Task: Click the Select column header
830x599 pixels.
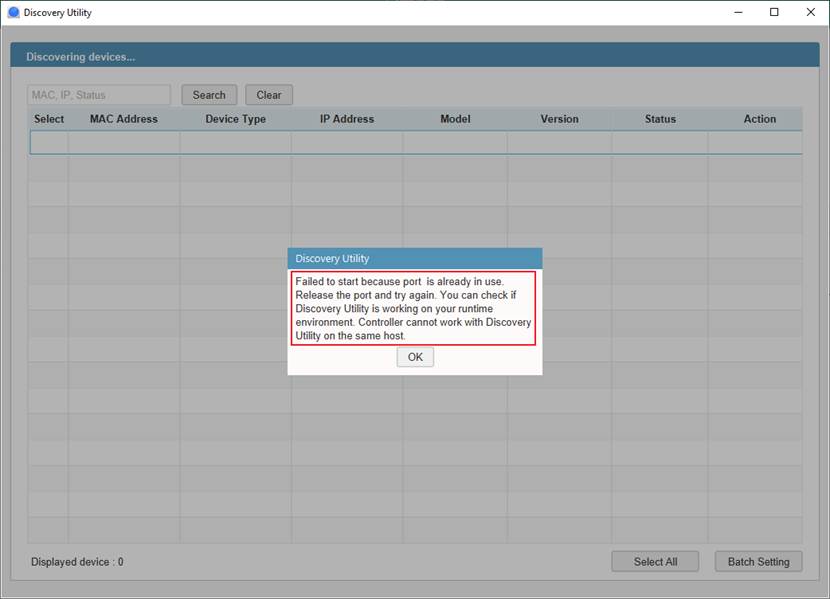Action: 49,119
